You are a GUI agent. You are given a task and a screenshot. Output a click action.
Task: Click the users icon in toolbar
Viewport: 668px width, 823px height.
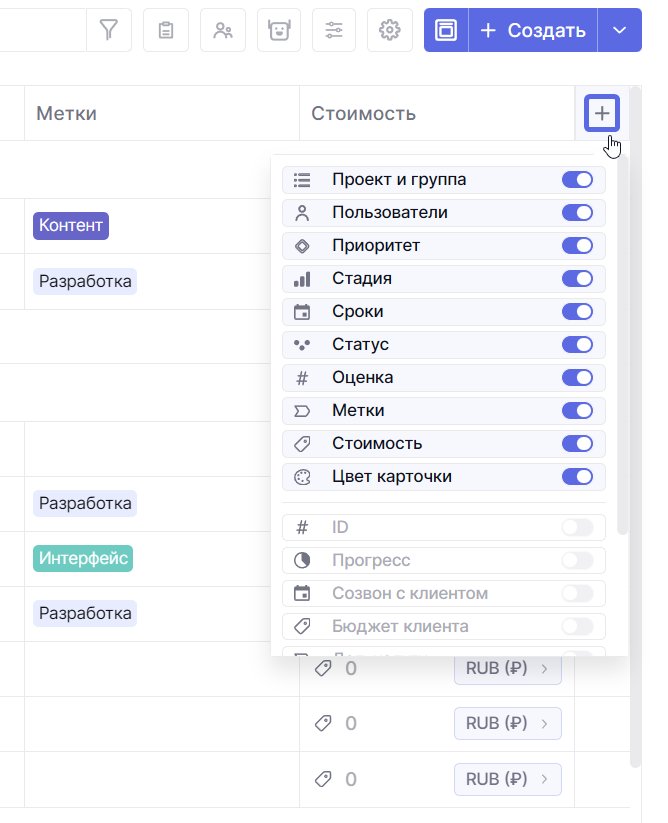pyautogui.click(x=223, y=31)
